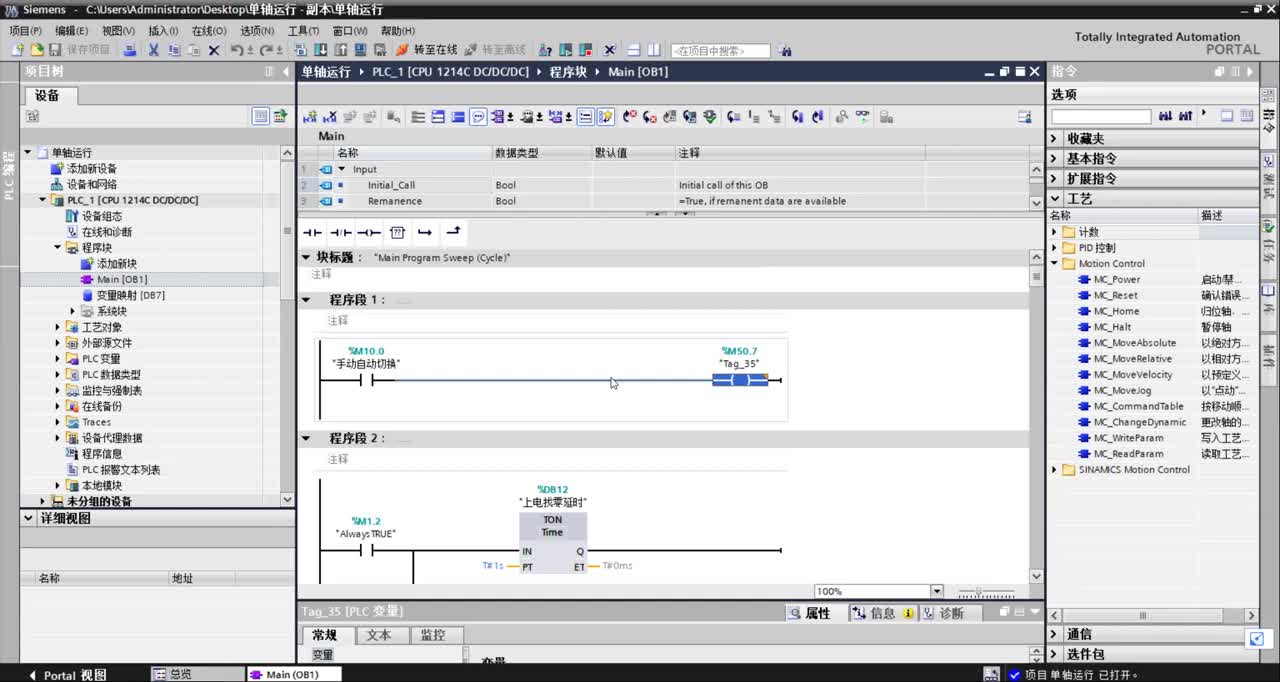Click the editor vertical scrollbar down arrow

pos(1036,576)
